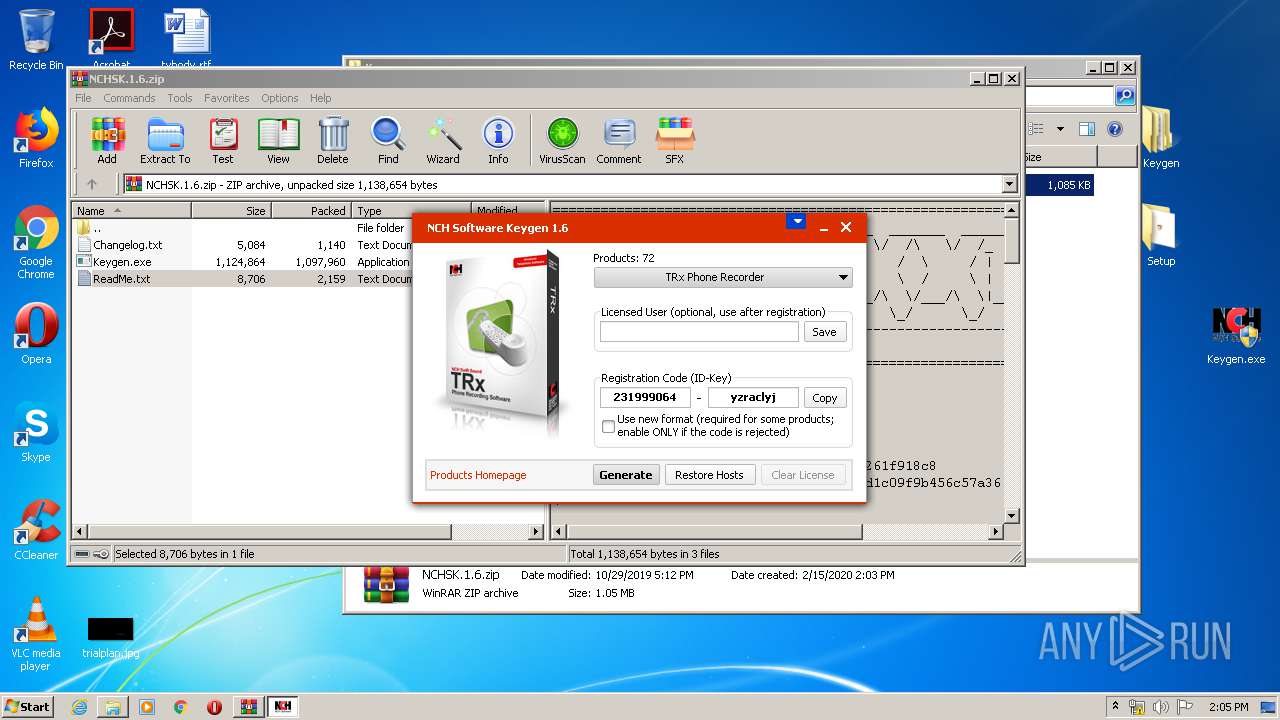Click the volume icon in system tray
This screenshot has height=720, width=1280.
coord(1161,707)
